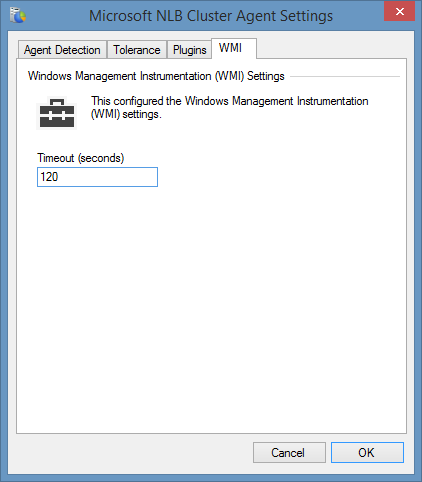Click empty area of WMI tab panel
Image resolution: width=422 pixels, height=482 pixels.
tap(213, 300)
